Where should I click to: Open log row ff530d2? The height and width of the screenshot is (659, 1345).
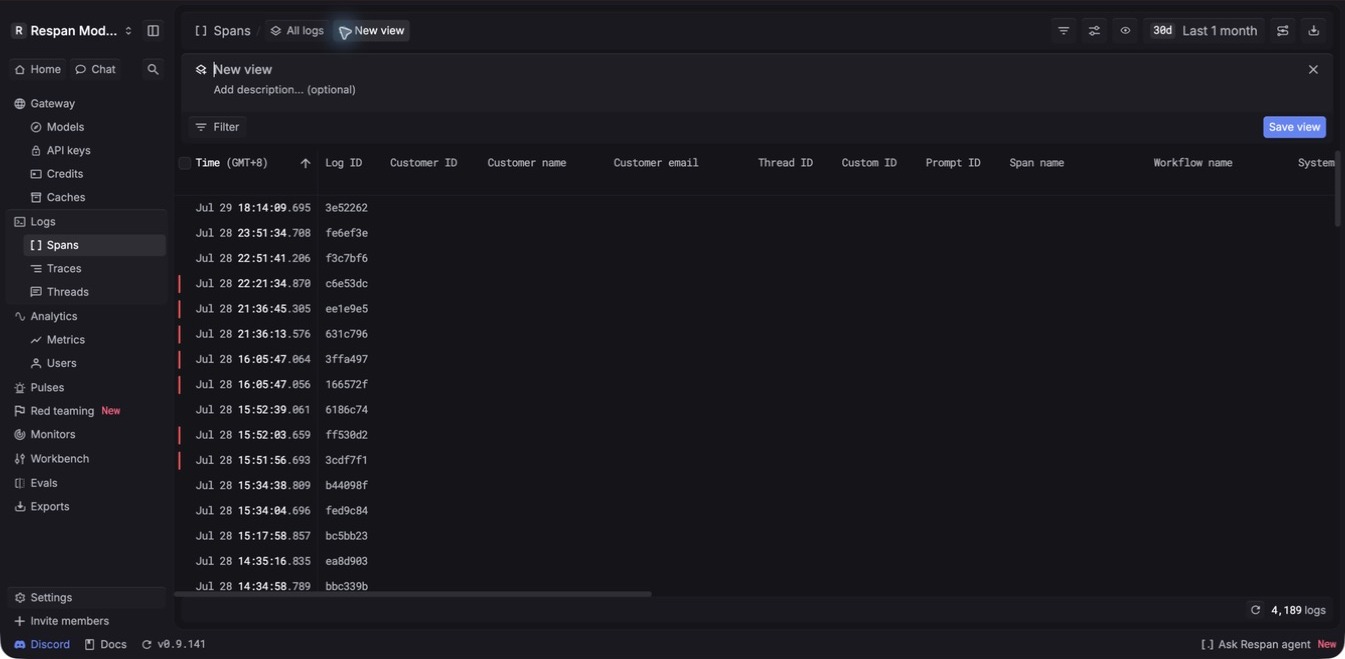coord(755,435)
